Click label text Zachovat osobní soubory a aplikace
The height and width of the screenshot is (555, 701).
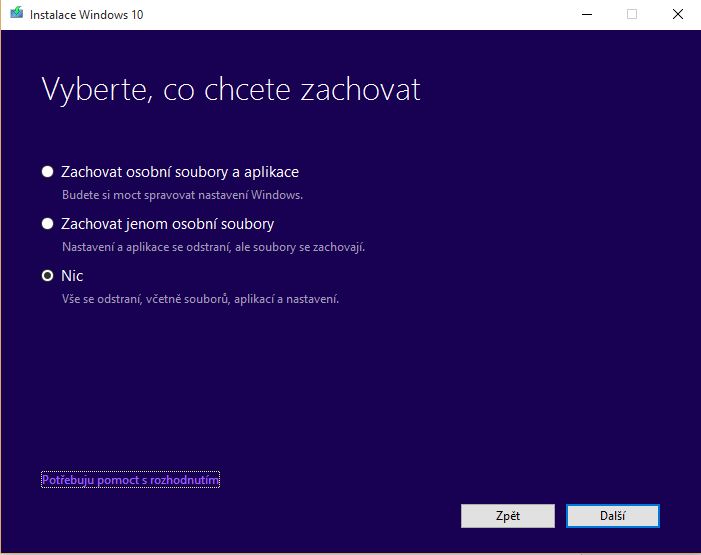[x=180, y=172]
